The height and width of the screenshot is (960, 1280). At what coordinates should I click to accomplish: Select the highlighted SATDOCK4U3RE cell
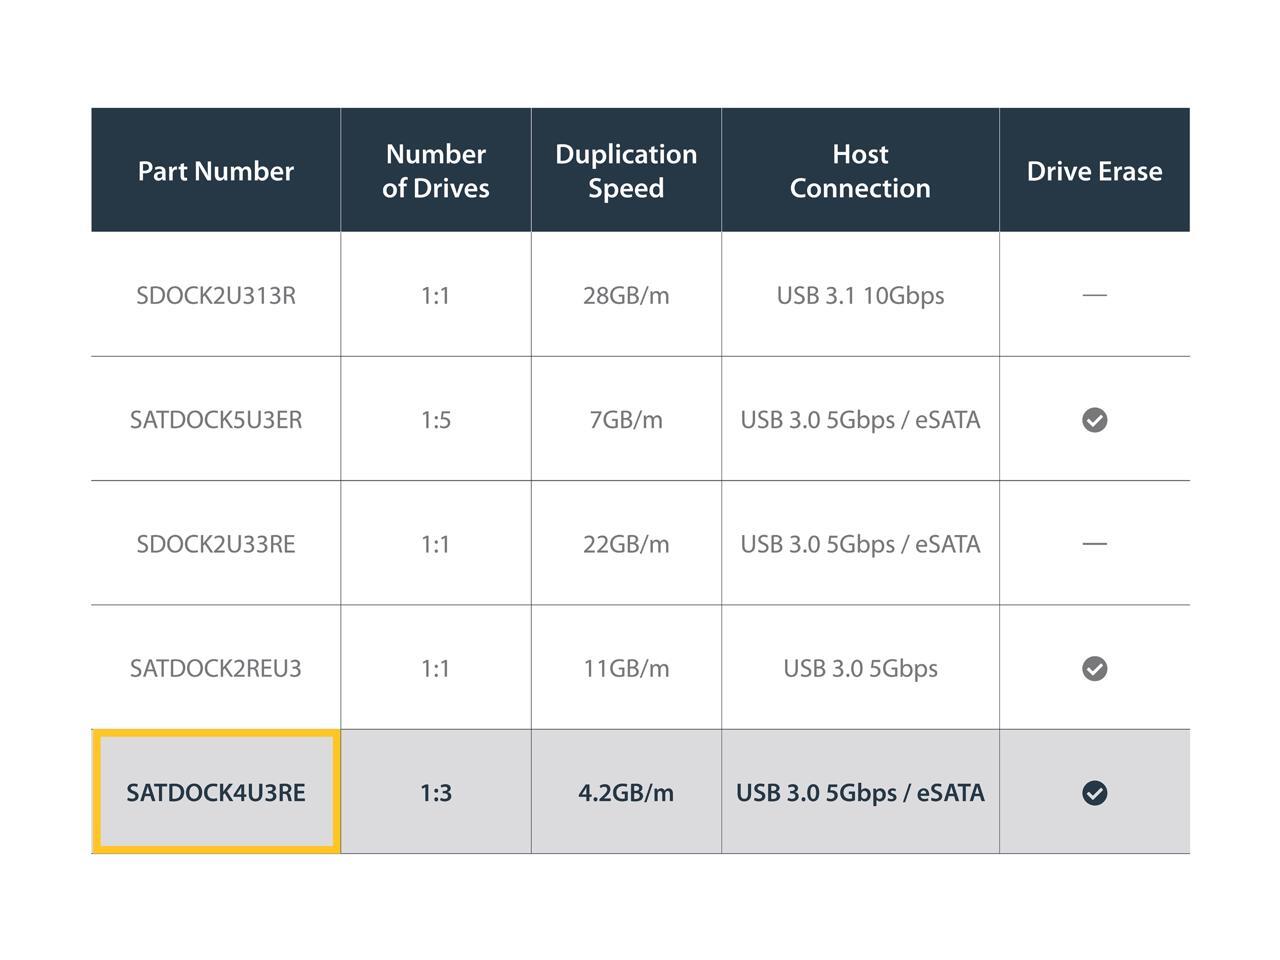point(215,793)
